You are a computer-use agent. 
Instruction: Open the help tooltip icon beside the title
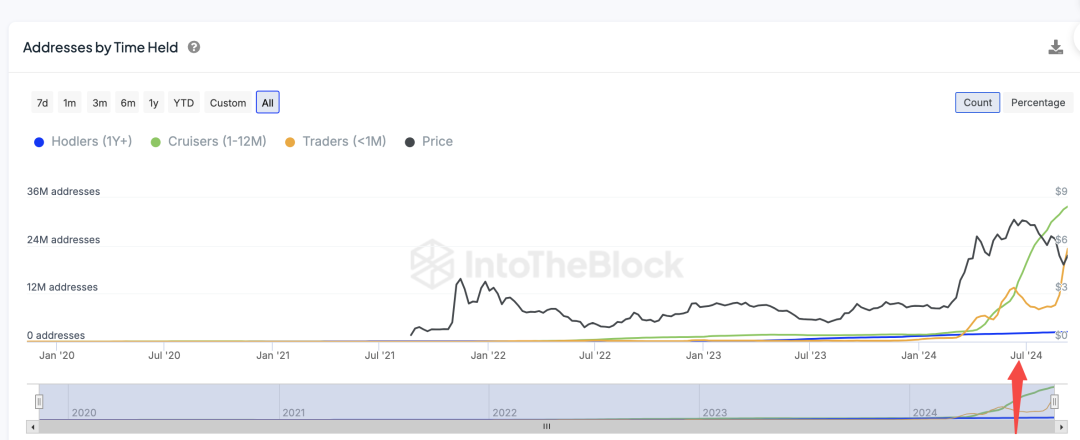point(194,47)
